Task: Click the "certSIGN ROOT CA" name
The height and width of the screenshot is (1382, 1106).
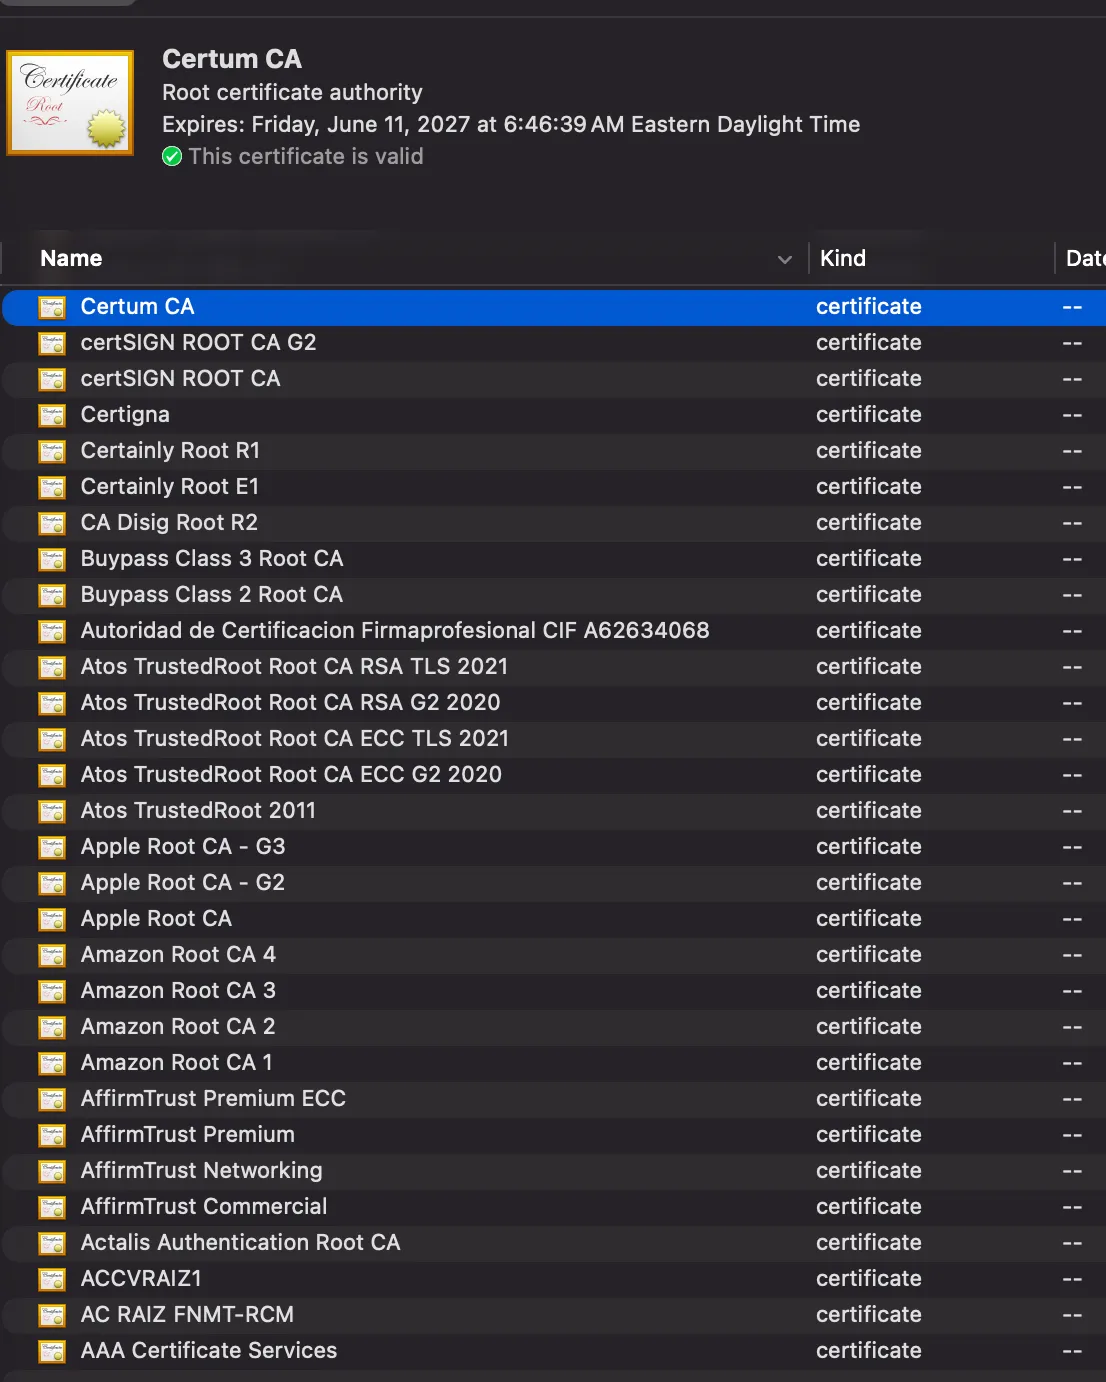Action: tap(180, 378)
